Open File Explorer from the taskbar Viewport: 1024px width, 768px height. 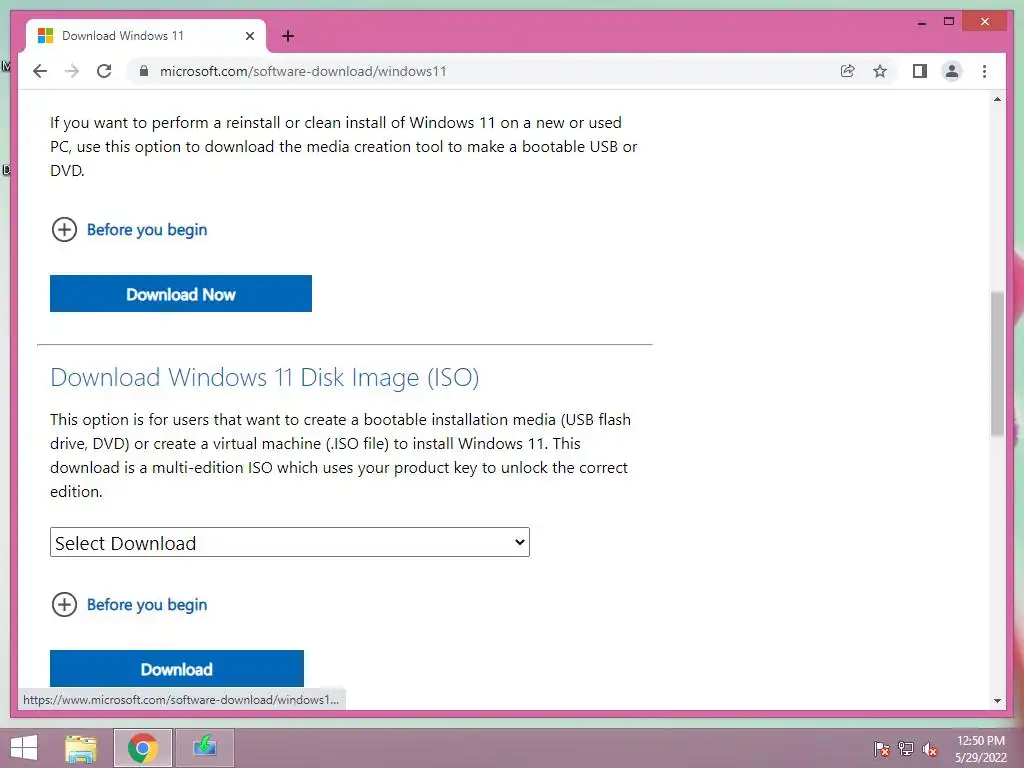pos(81,748)
